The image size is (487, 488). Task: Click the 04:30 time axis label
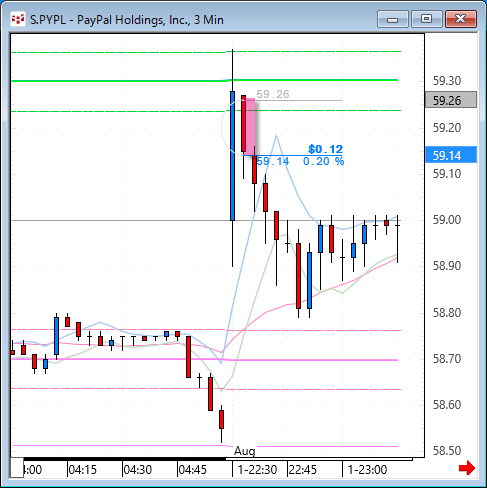[x=138, y=470]
